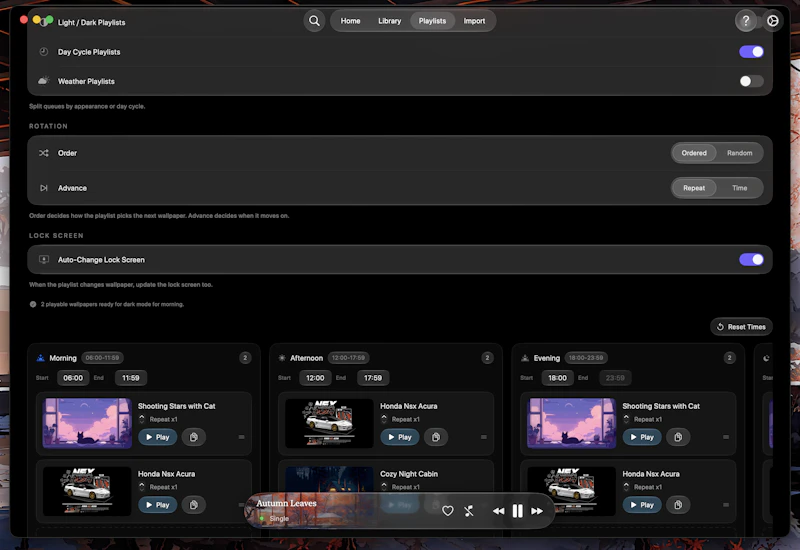Click the Evening sunset icon
This screenshot has height=550, width=800.
pos(525,358)
